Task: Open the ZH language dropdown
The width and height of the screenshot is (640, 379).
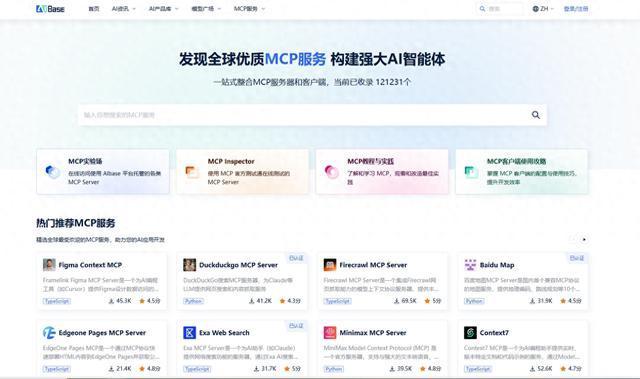Action: [543, 9]
